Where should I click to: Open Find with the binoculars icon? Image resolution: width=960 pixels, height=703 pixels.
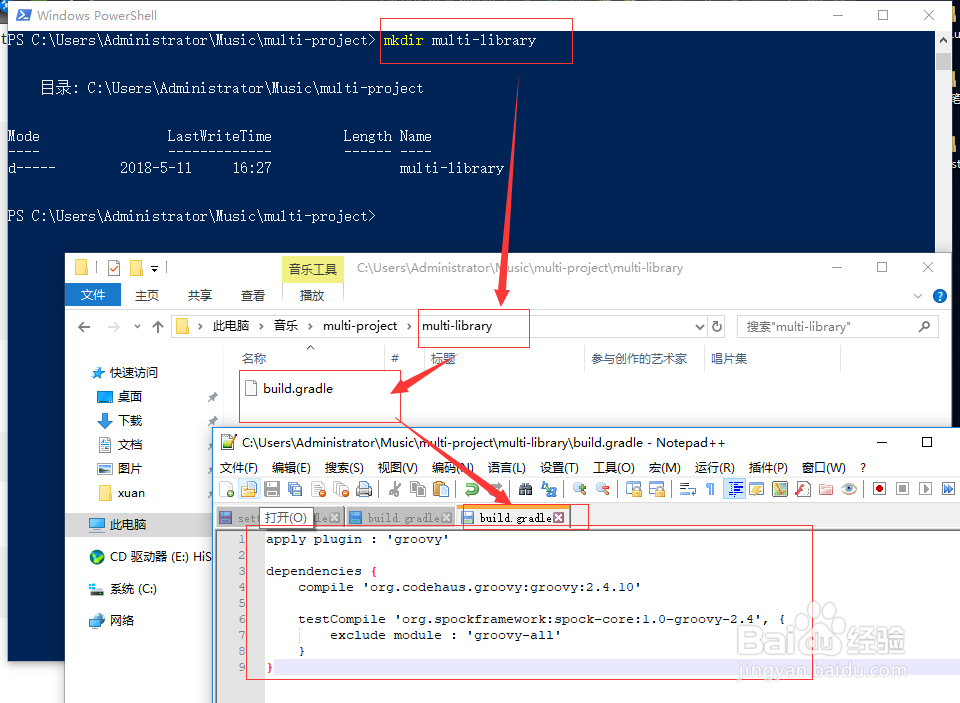point(525,489)
